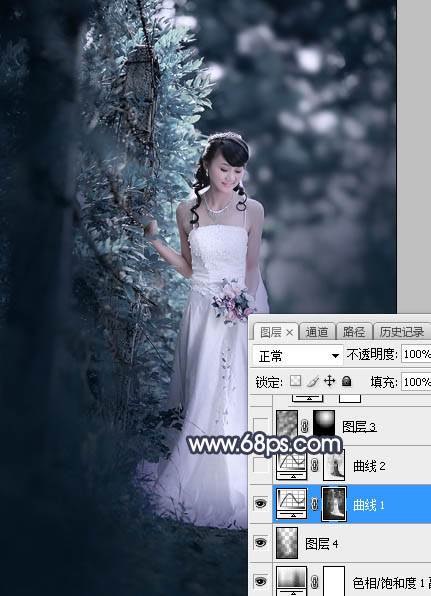Click the lock position move icon

click(330, 381)
